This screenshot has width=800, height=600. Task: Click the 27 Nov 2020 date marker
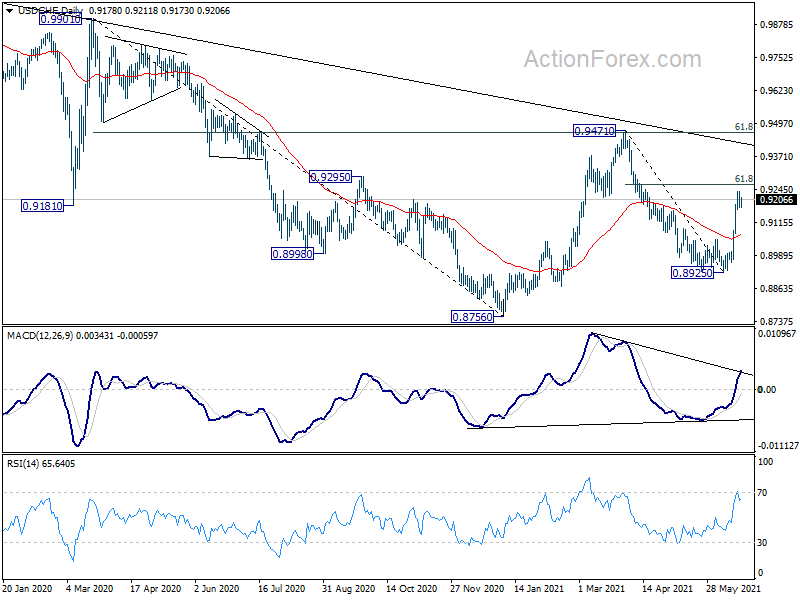click(x=477, y=588)
